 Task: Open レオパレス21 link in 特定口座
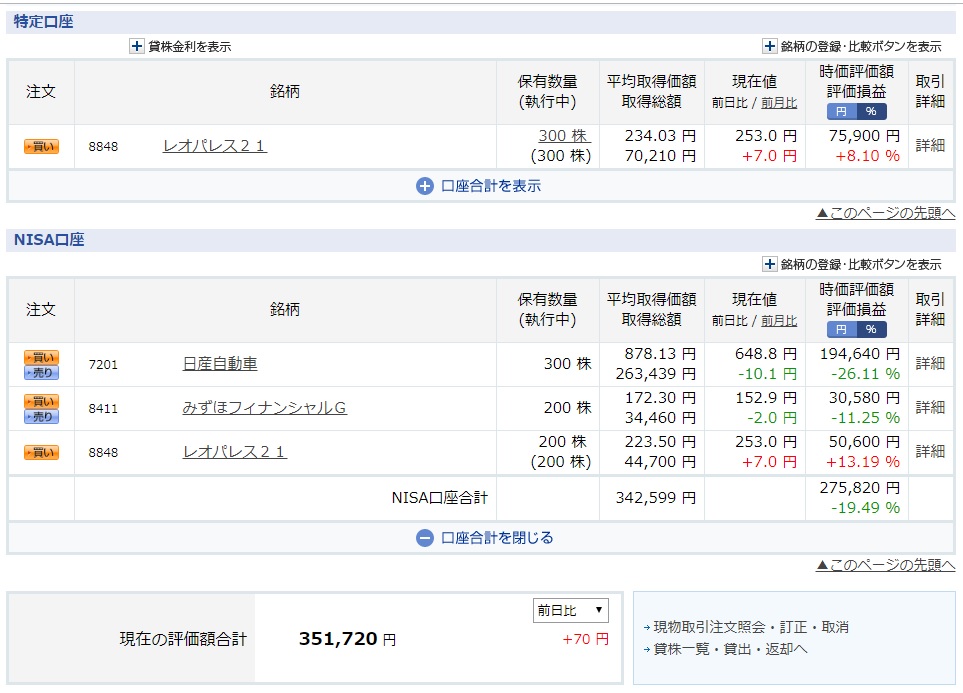pyautogui.click(x=215, y=146)
